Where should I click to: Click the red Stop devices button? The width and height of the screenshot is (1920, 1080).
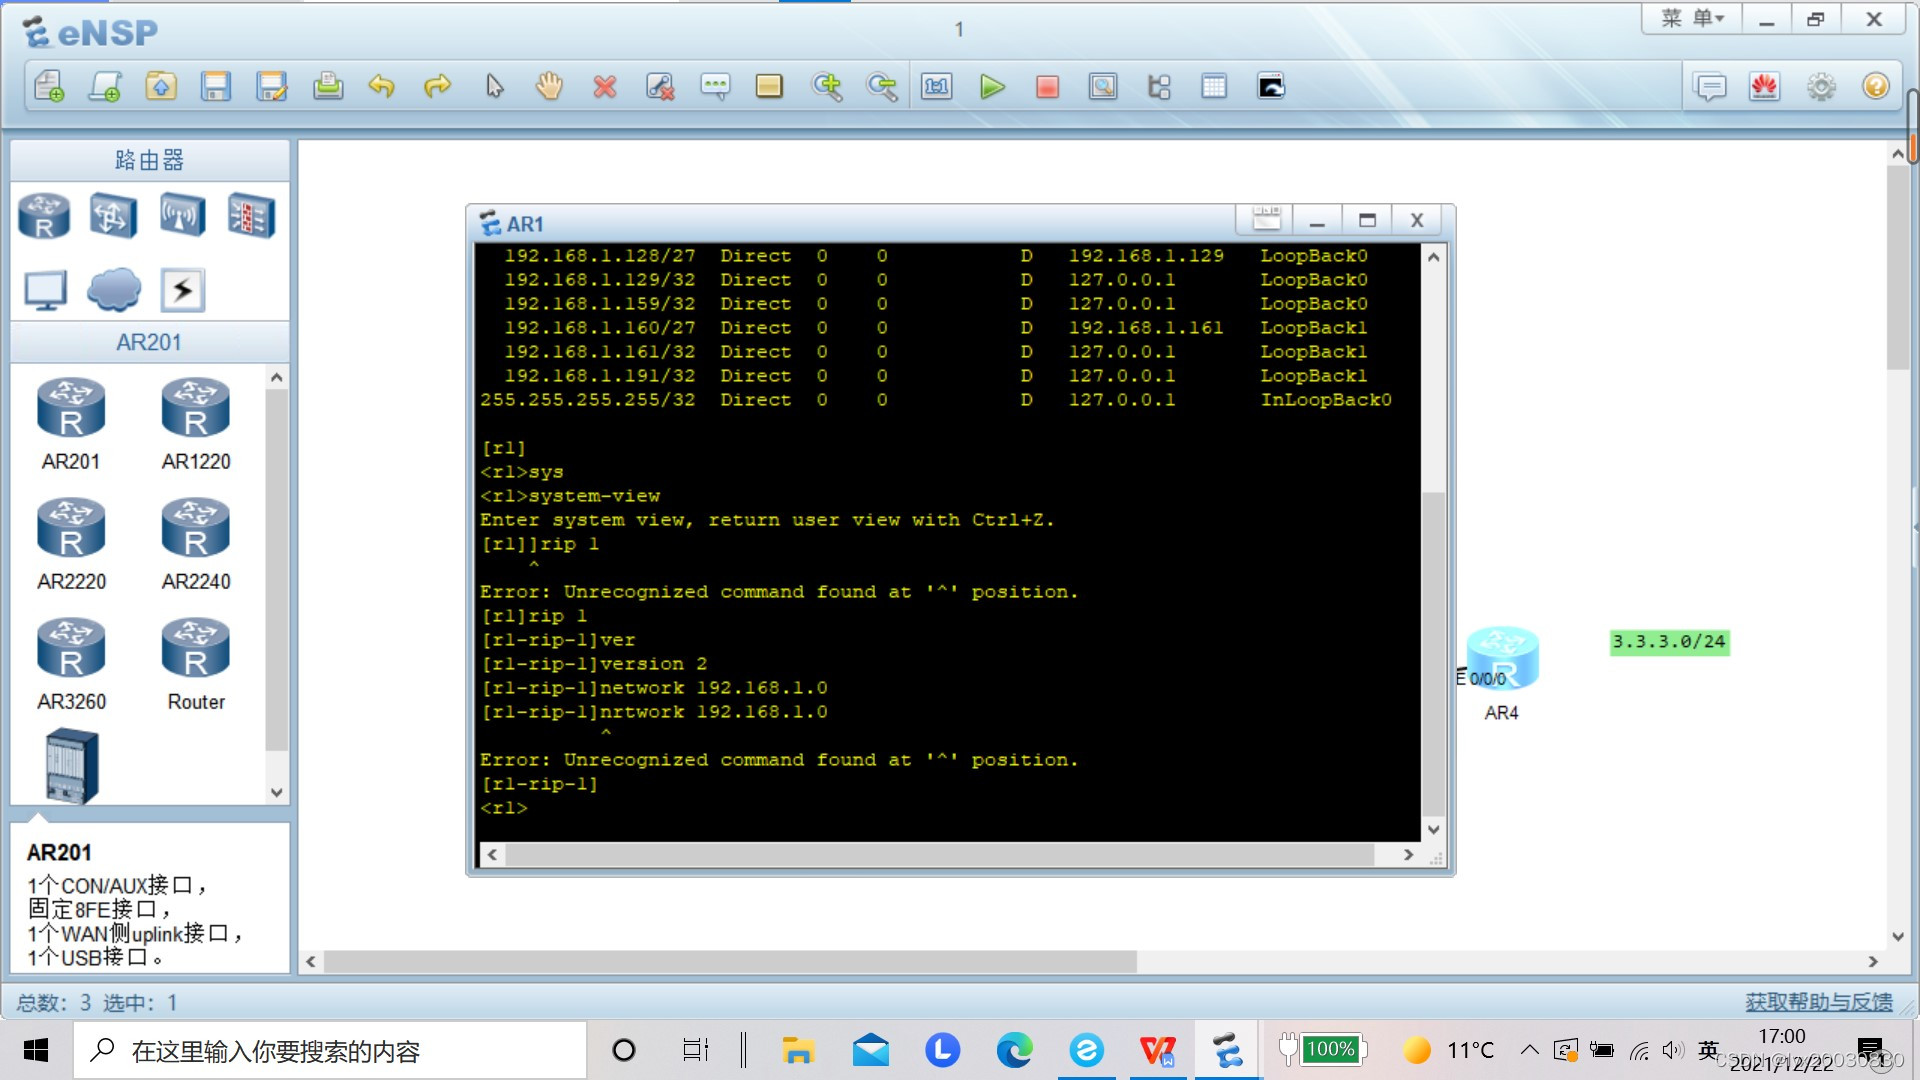coord(1047,87)
